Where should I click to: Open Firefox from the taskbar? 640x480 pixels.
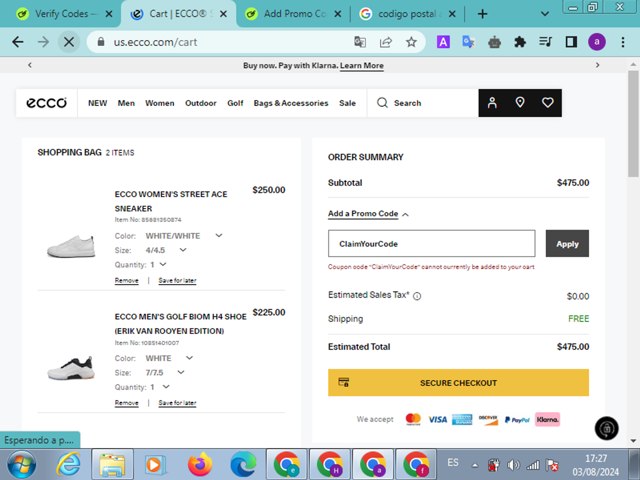200,464
